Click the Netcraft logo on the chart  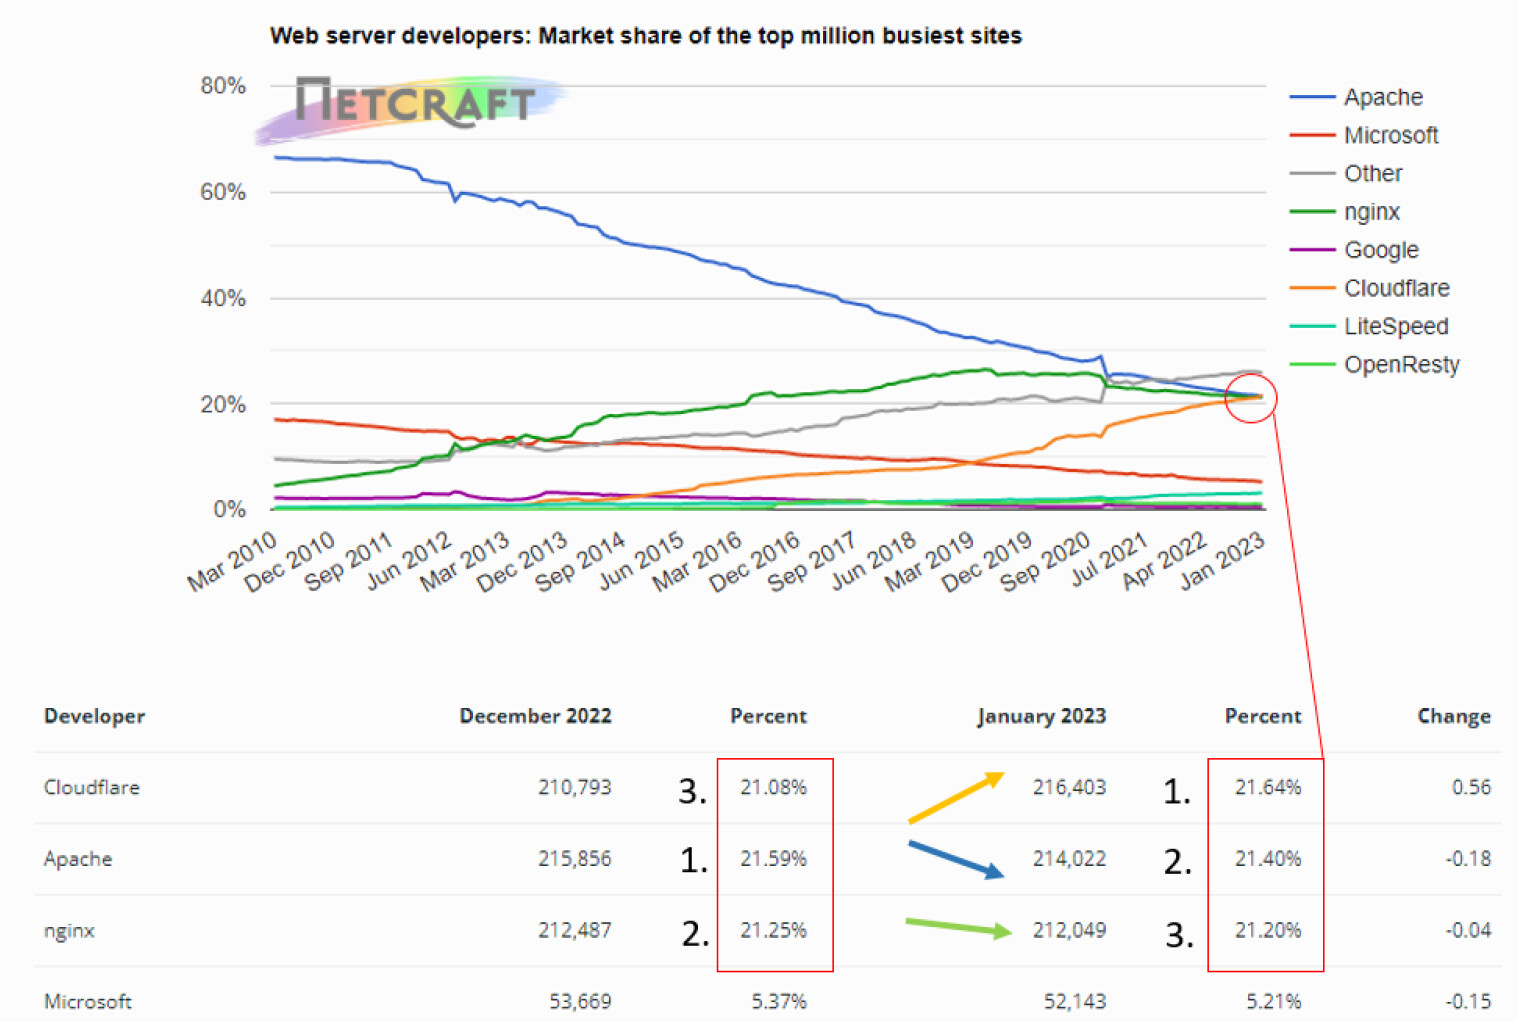coord(414,103)
